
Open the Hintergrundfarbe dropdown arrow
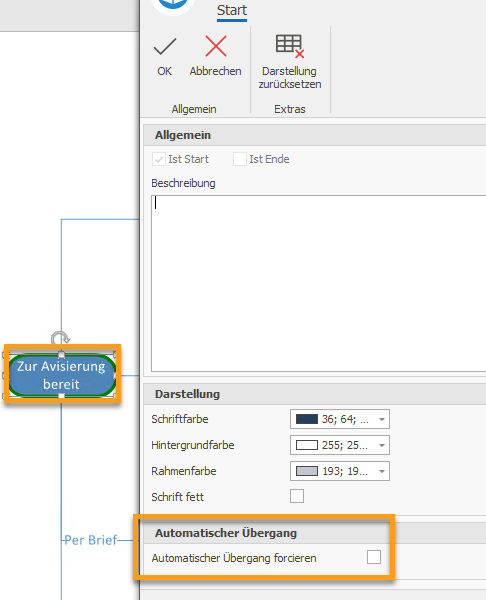point(382,445)
